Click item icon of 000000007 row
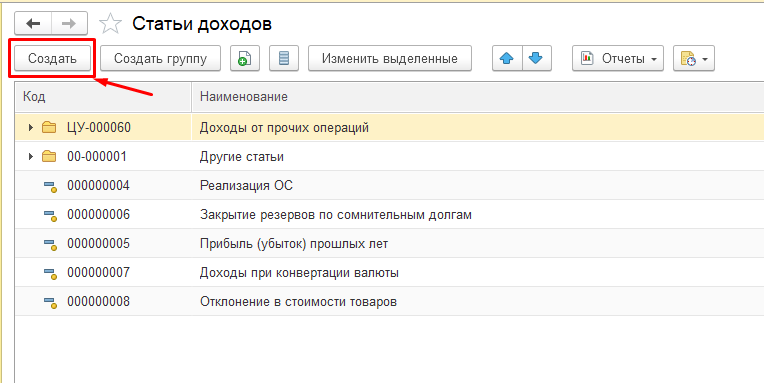This screenshot has height=383, width=764. (x=51, y=273)
